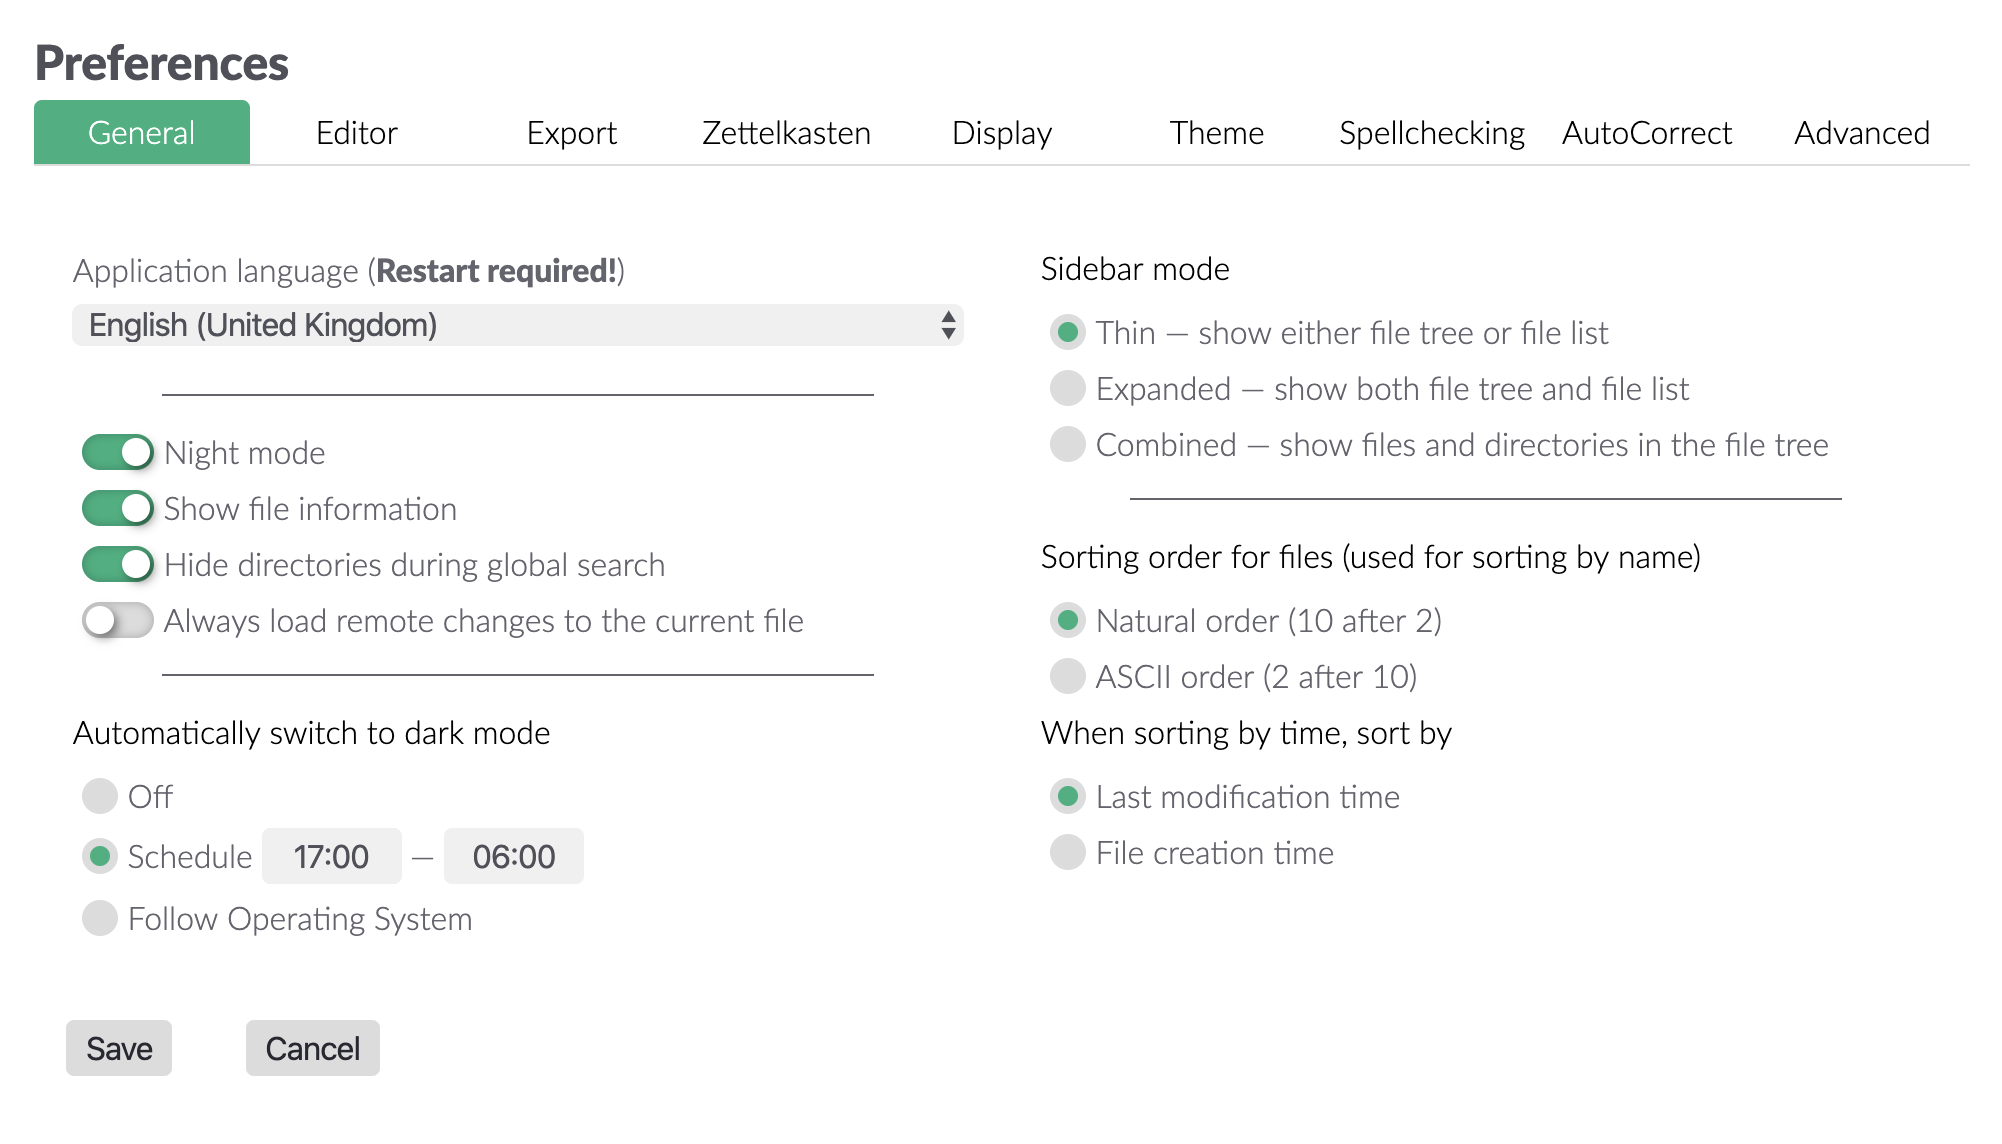Image resolution: width=2002 pixels, height=1144 pixels.
Task: Switch to the Editor tab
Action: pos(356,131)
